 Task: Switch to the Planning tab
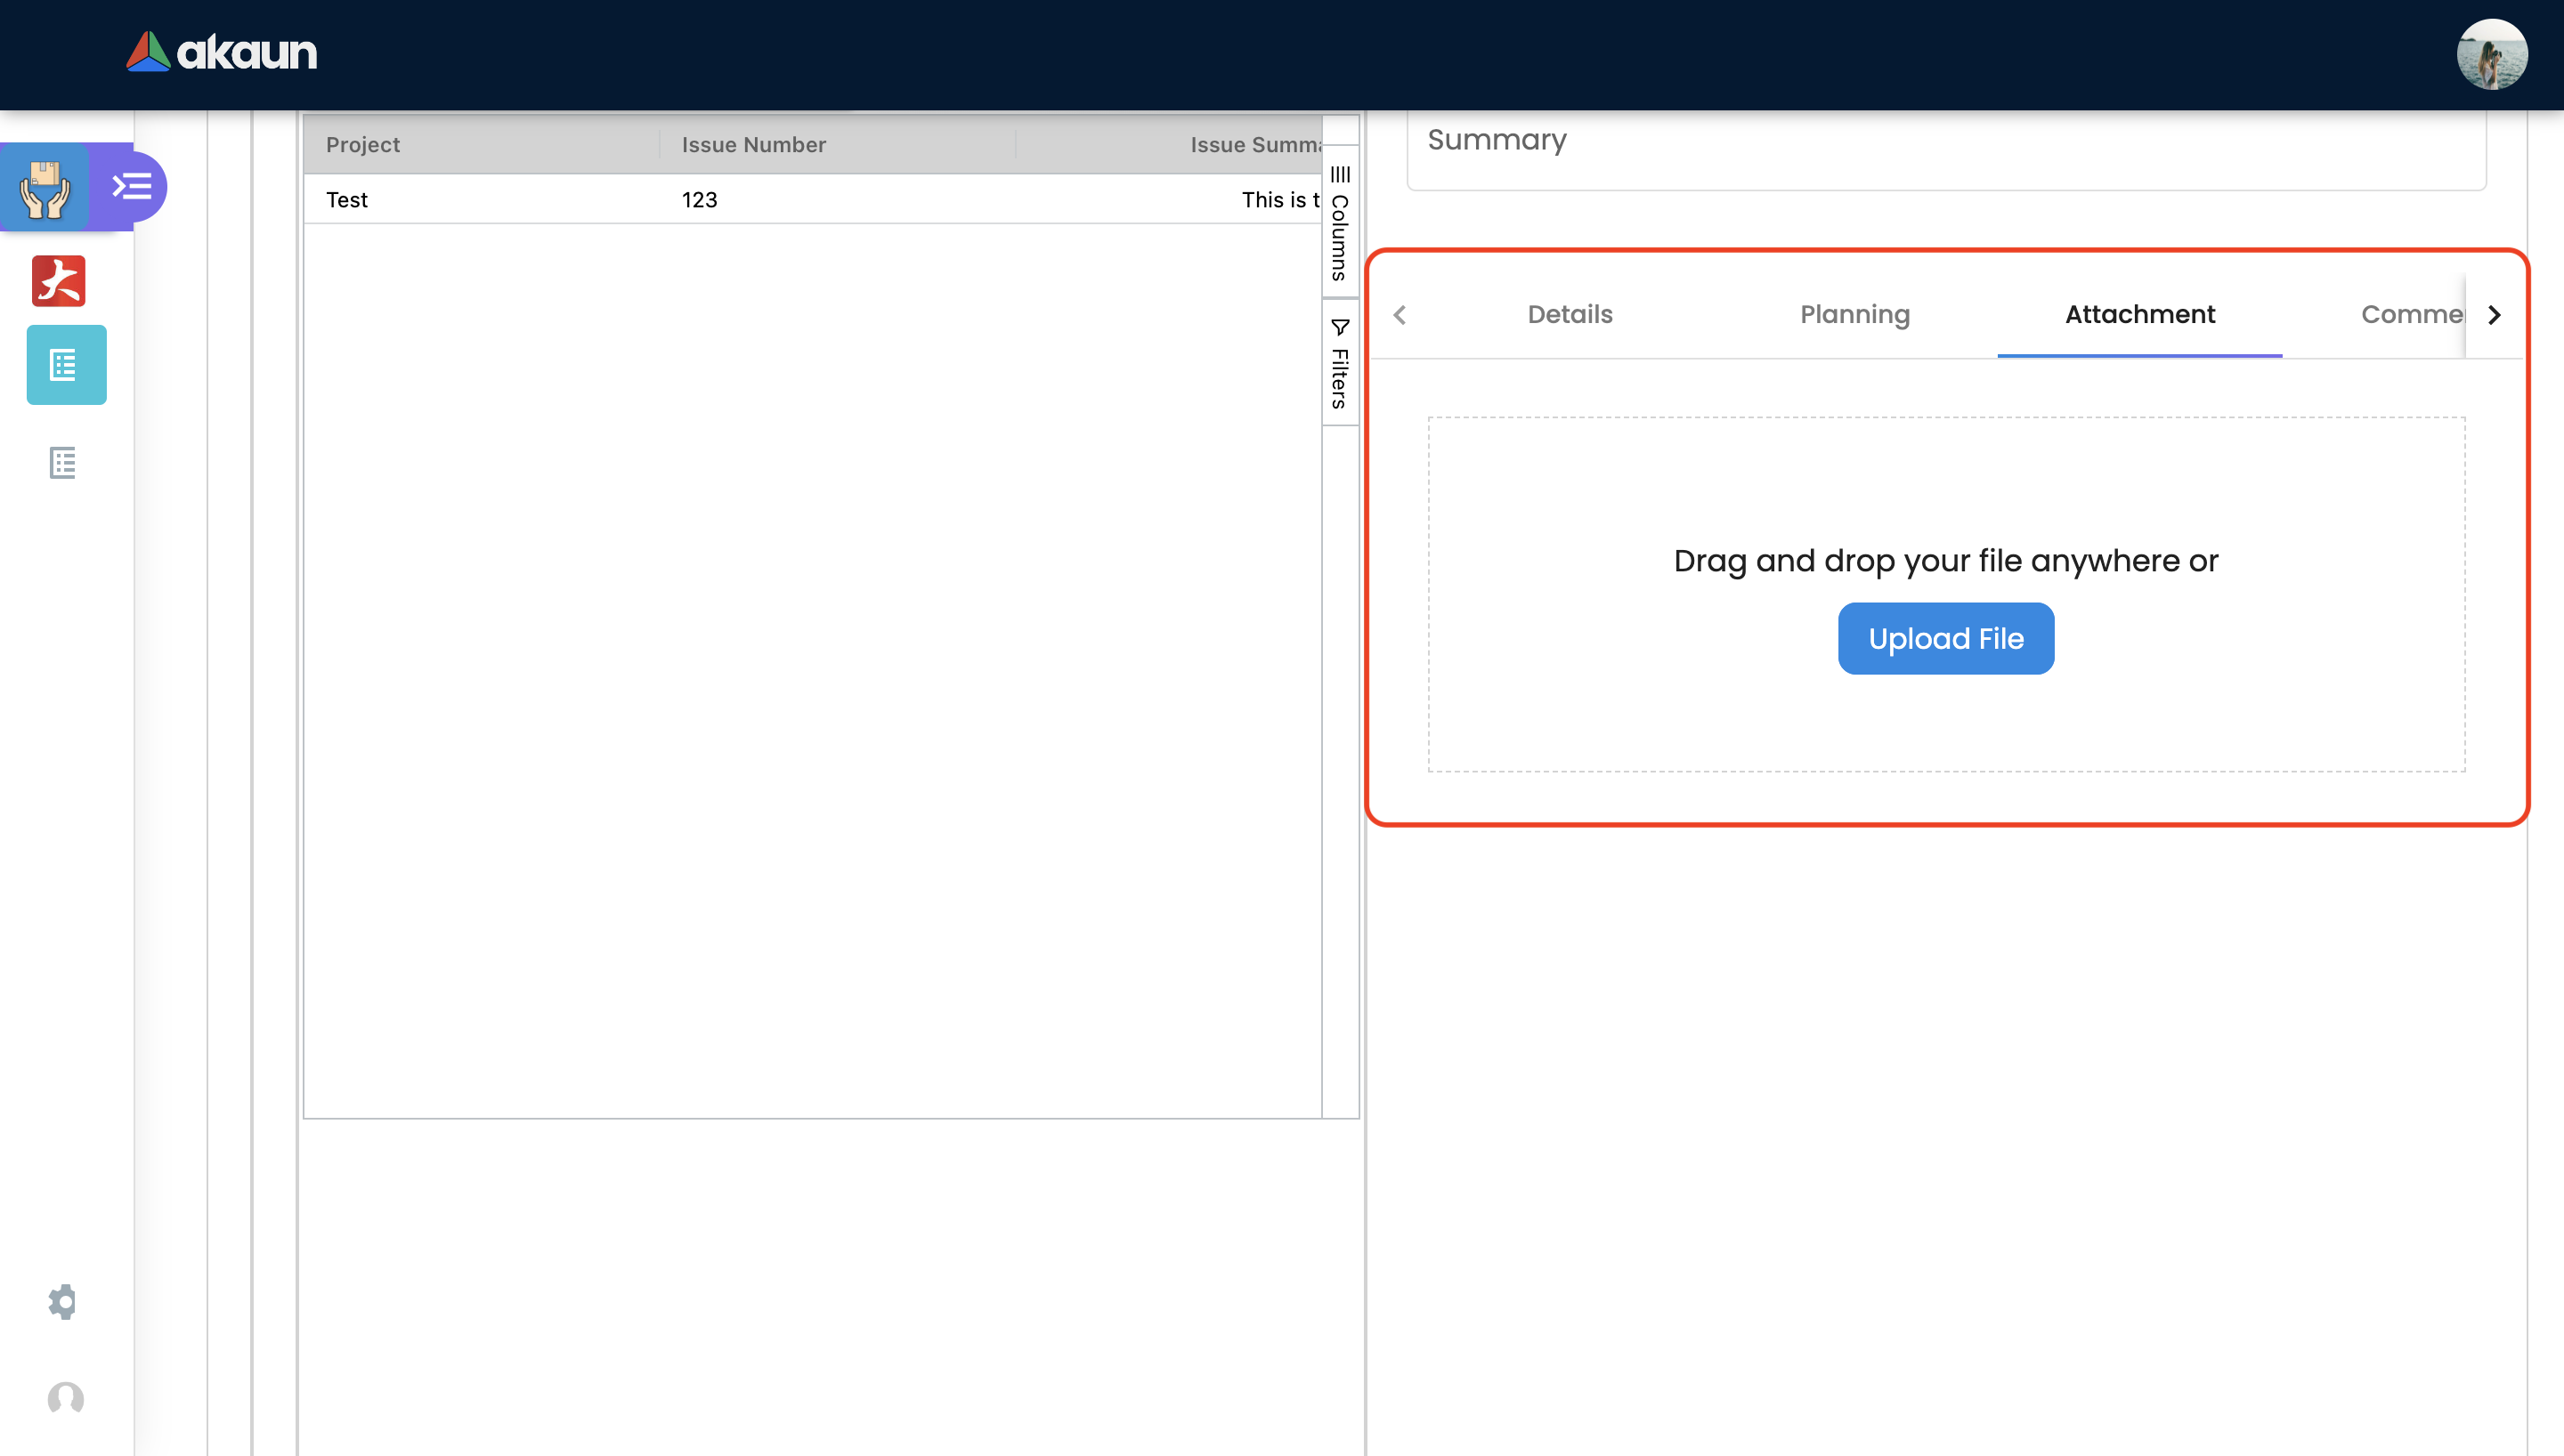(x=1854, y=315)
